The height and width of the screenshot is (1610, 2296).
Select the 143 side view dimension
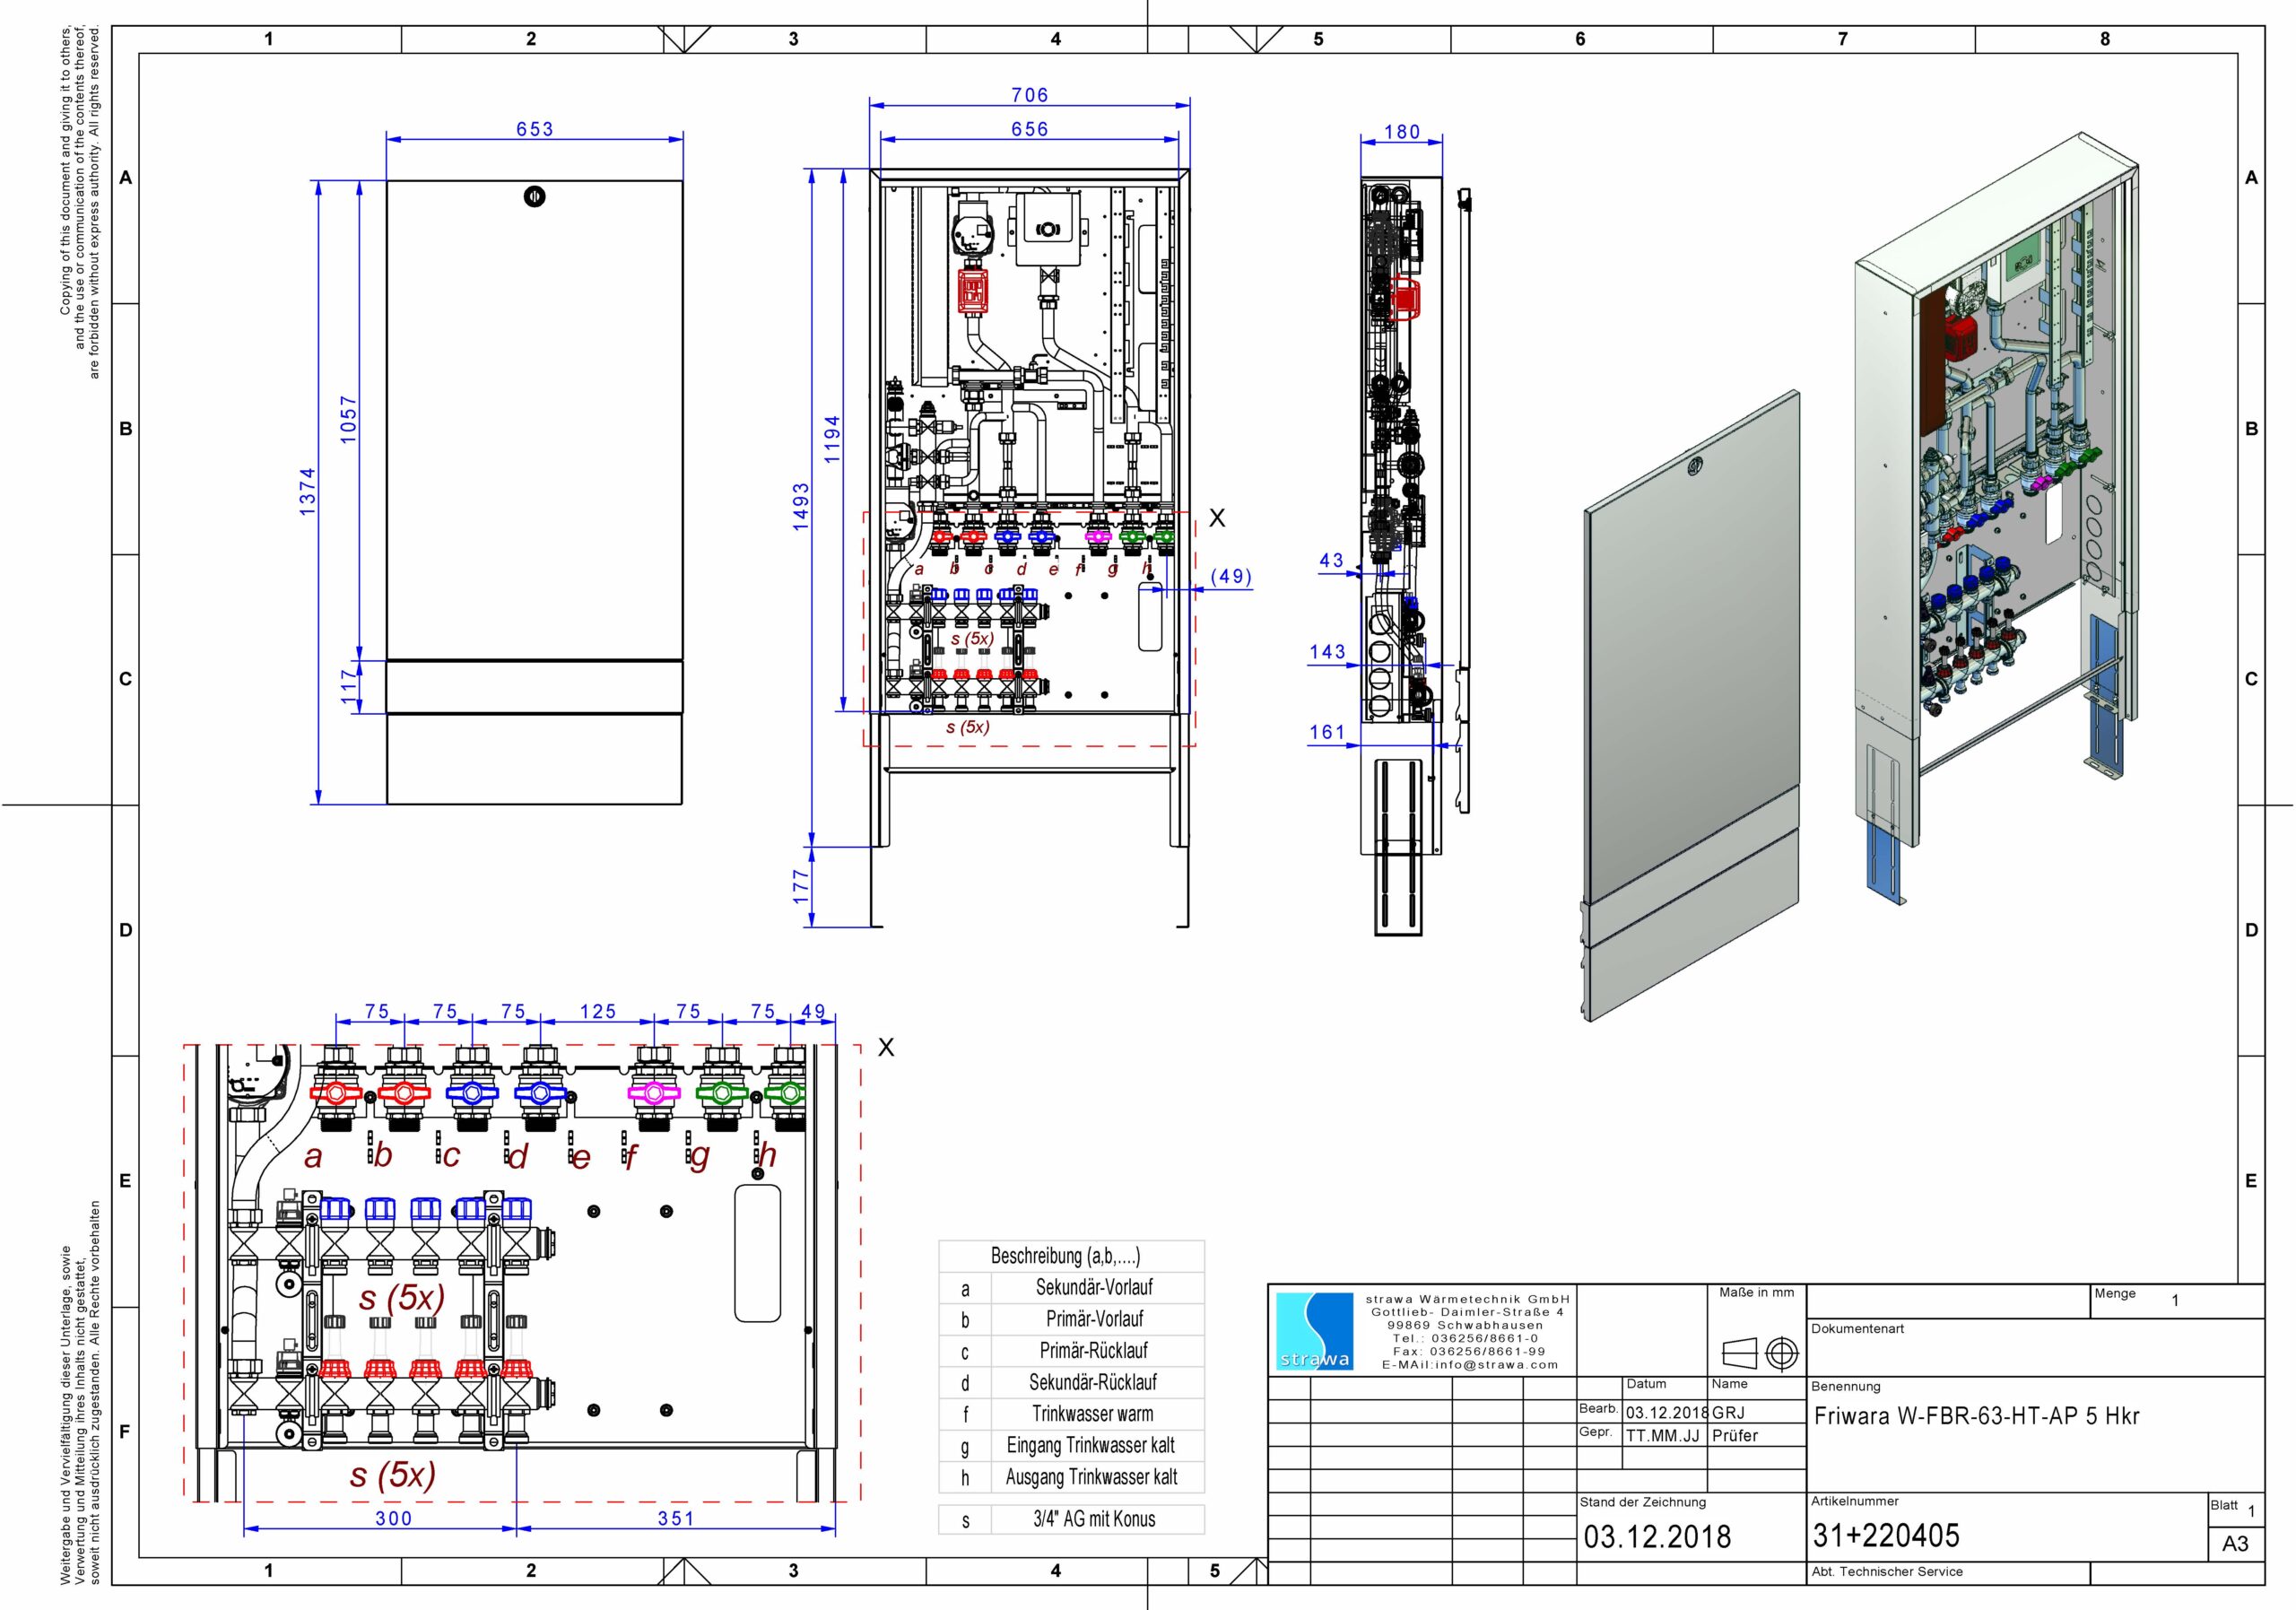[x=1327, y=652]
